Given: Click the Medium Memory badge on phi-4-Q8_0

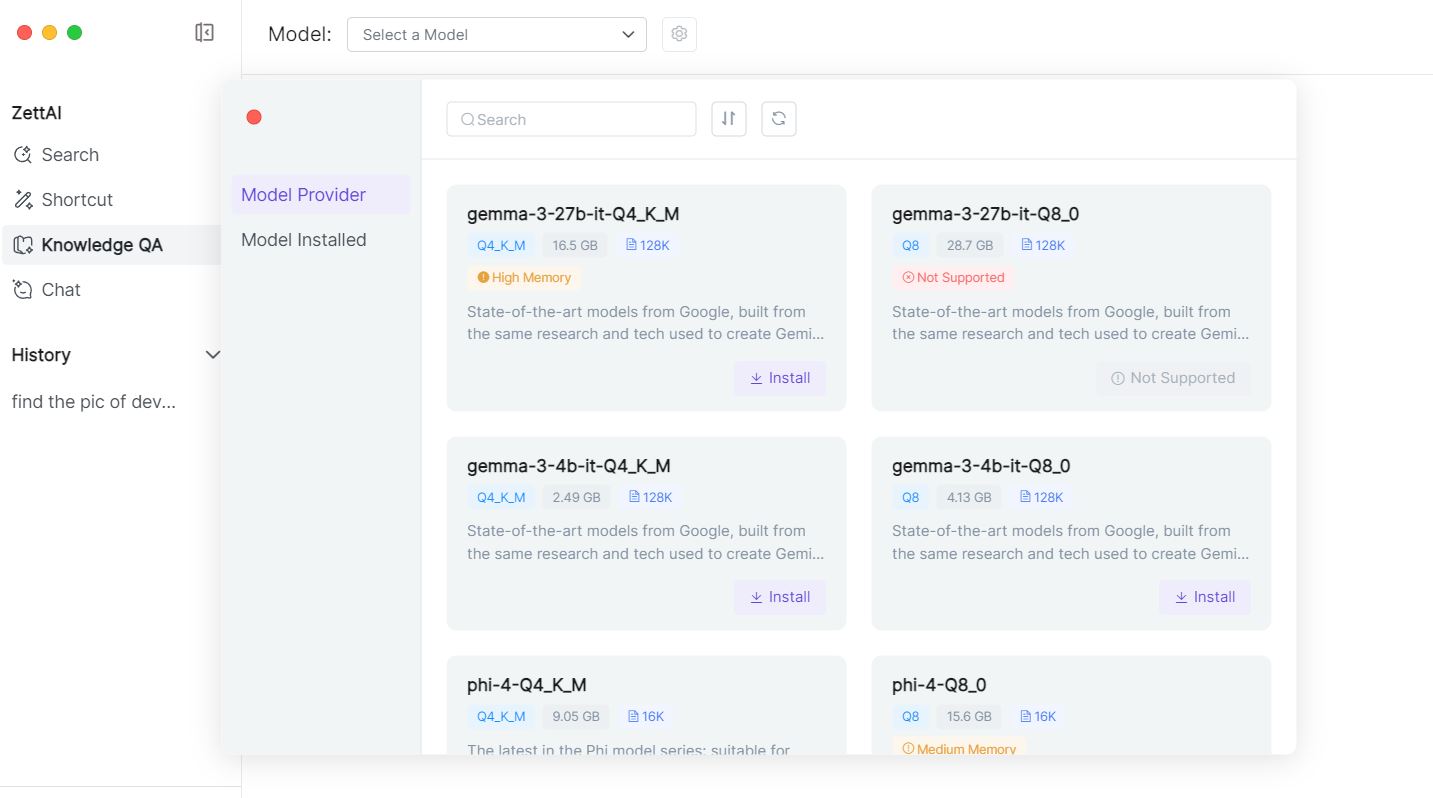Looking at the screenshot, I should point(958,748).
